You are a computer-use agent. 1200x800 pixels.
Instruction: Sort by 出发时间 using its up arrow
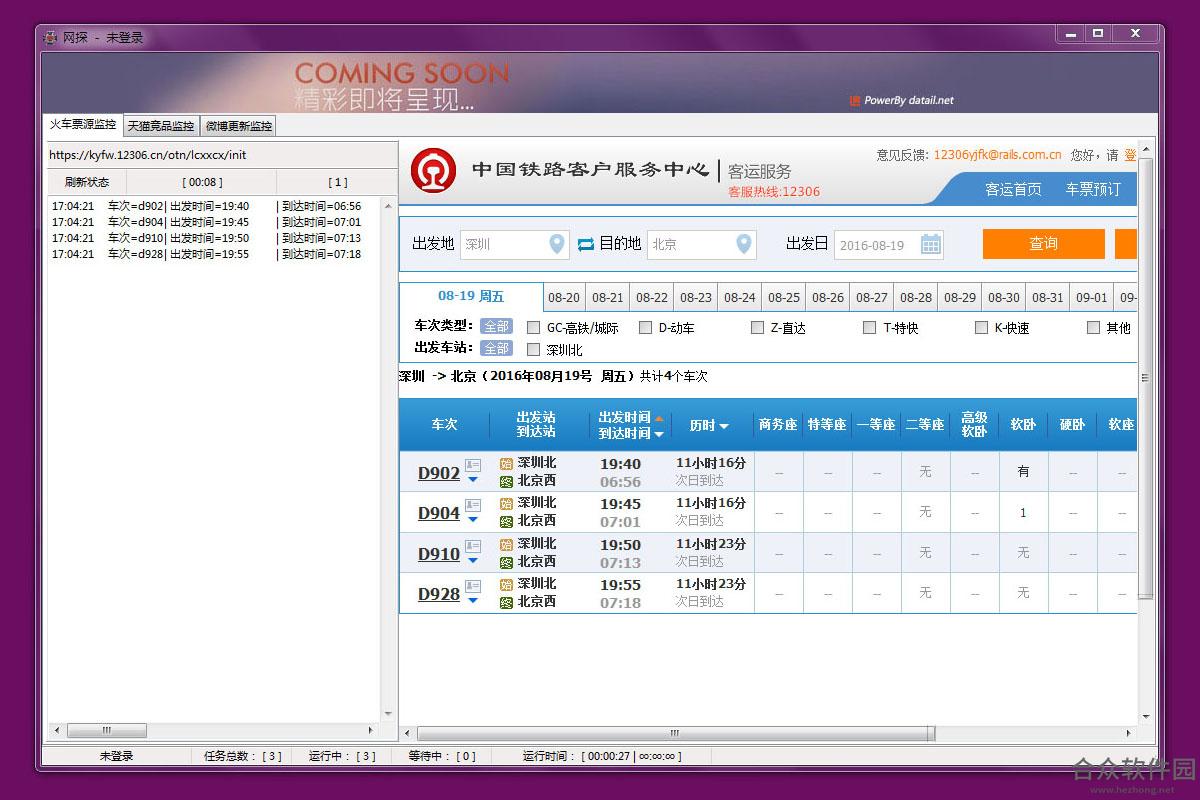coord(659,418)
